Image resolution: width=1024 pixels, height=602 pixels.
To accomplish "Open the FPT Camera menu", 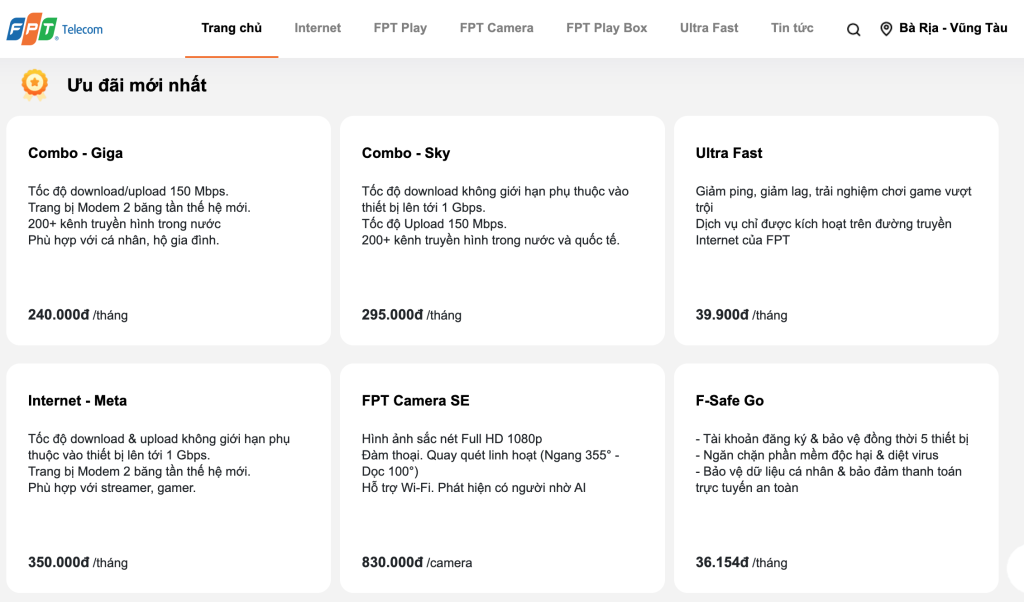I will click(x=496, y=28).
